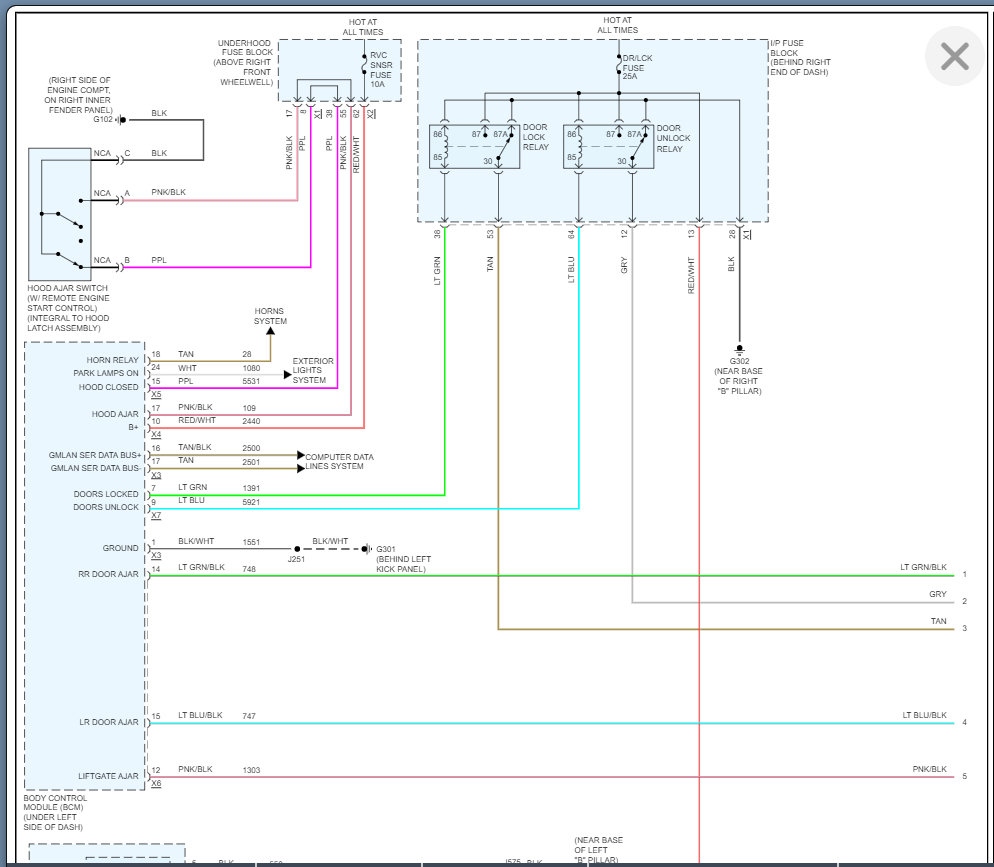Click the GMLAN SER DATA BUS- label
The image size is (994, 867).
click(x=95, y=468)
